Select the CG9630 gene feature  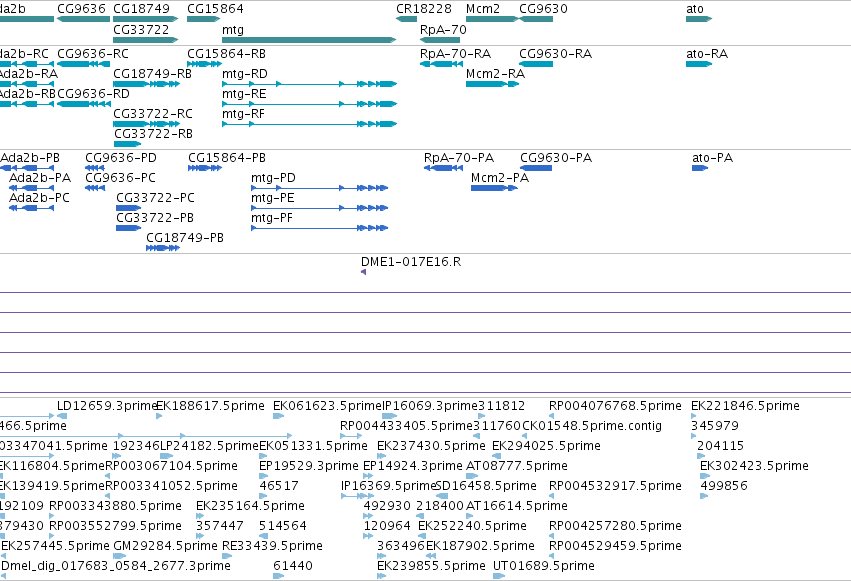tap(536, 19)
